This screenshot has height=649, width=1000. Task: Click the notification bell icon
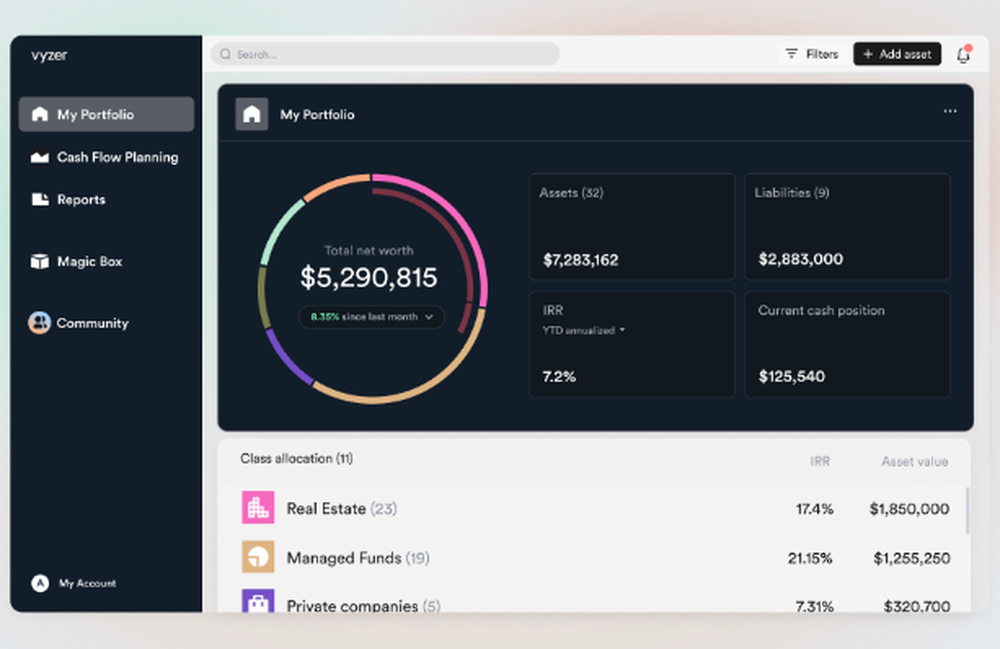(x=961, y=54)
